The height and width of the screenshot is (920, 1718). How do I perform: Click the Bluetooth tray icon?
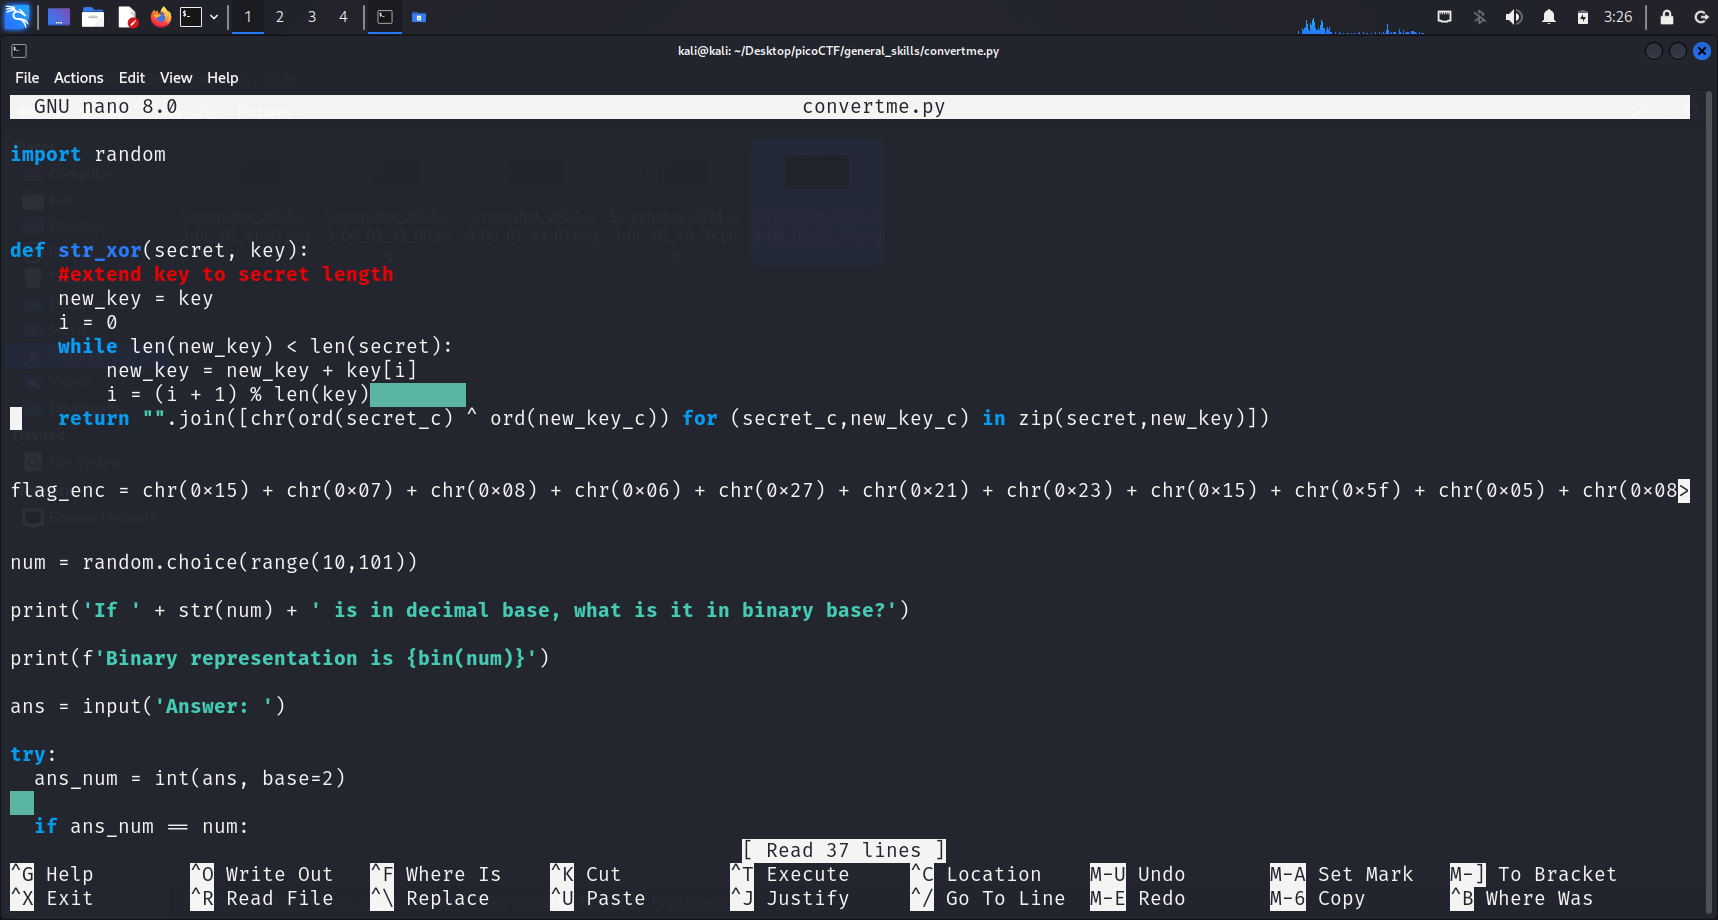click(x=1479, y=17)
